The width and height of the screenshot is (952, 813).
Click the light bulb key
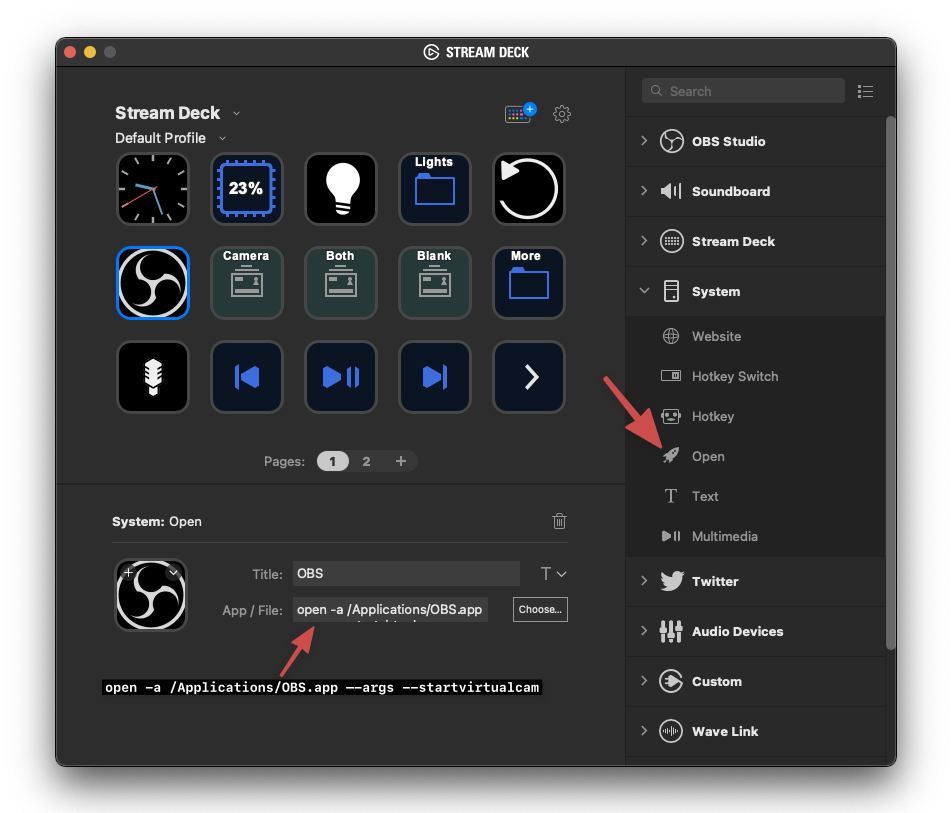[x=341, y=189]
